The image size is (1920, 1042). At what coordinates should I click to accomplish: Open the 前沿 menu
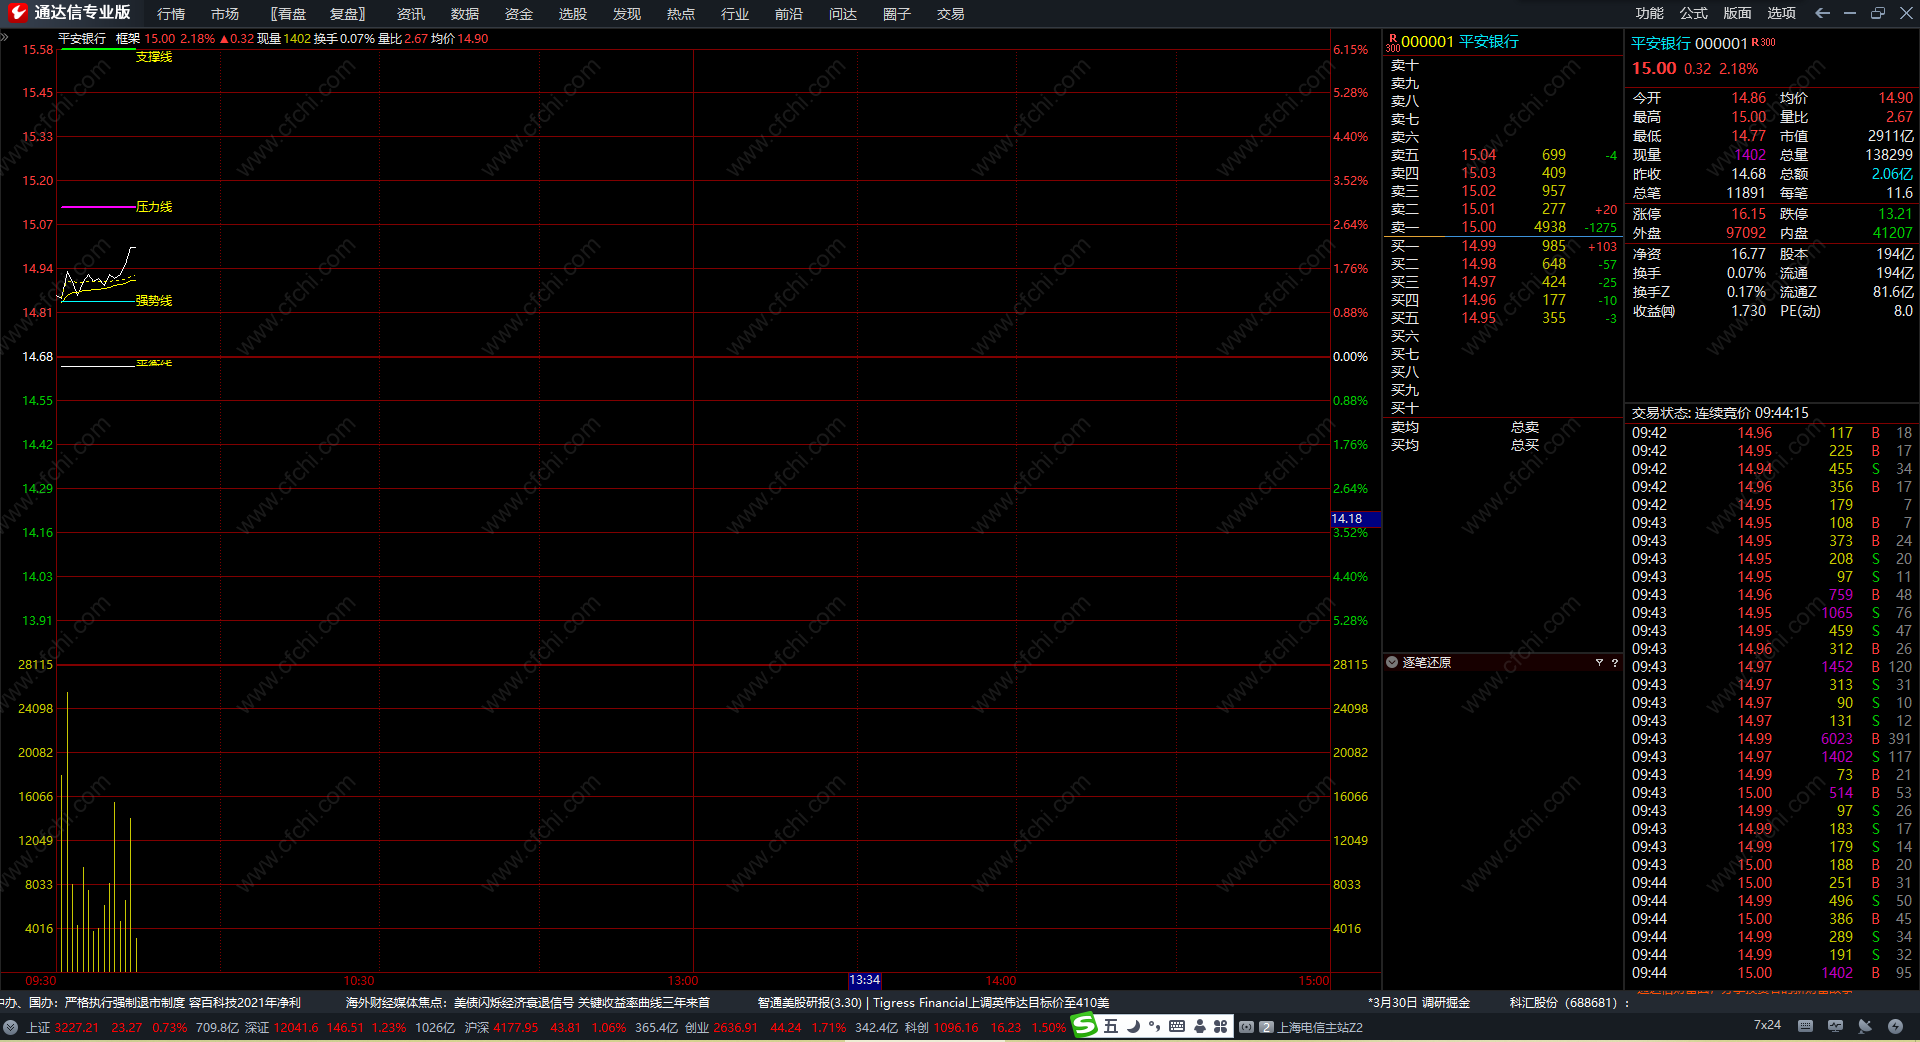pos(789,14)
